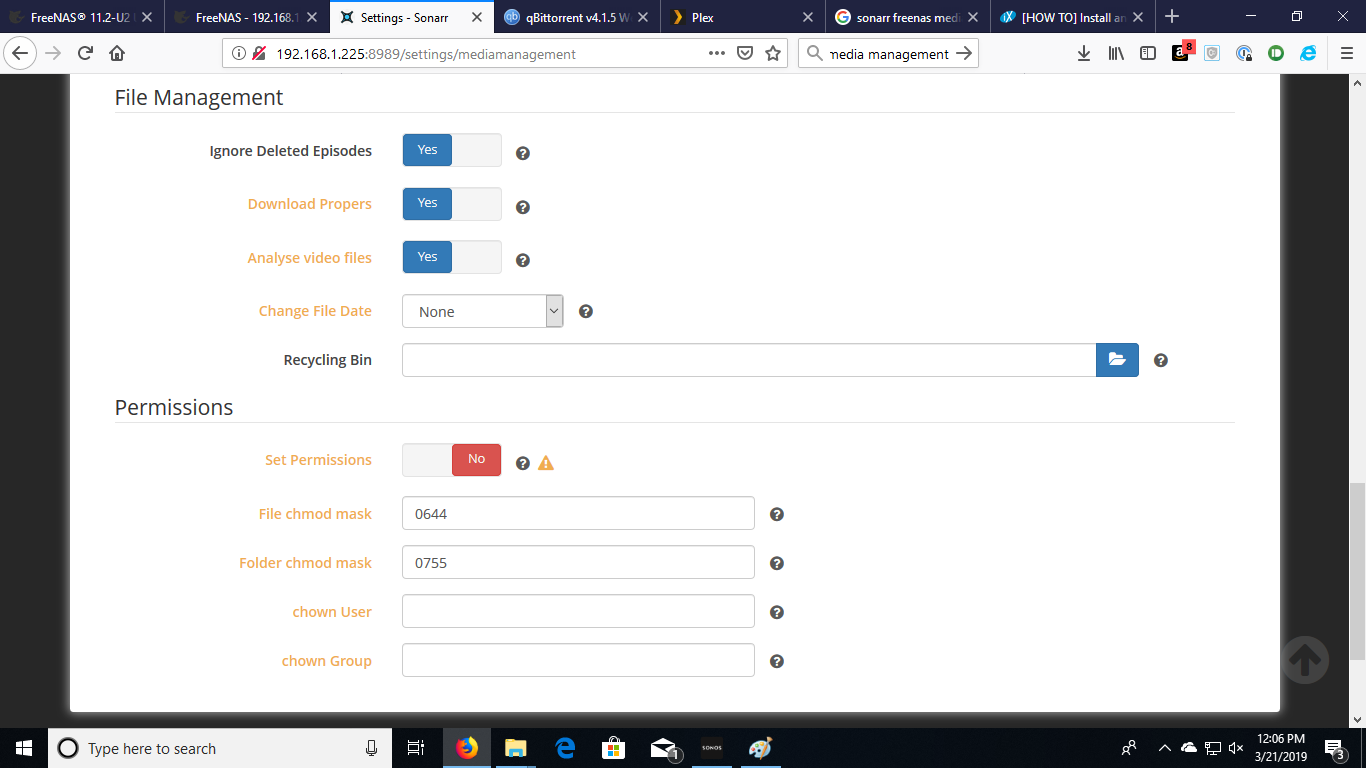Image resolution: width=1366 pixels, height=768 pixels.
Task: Open the Firefox hamburger menu
Action: (x=1346, y=54)
